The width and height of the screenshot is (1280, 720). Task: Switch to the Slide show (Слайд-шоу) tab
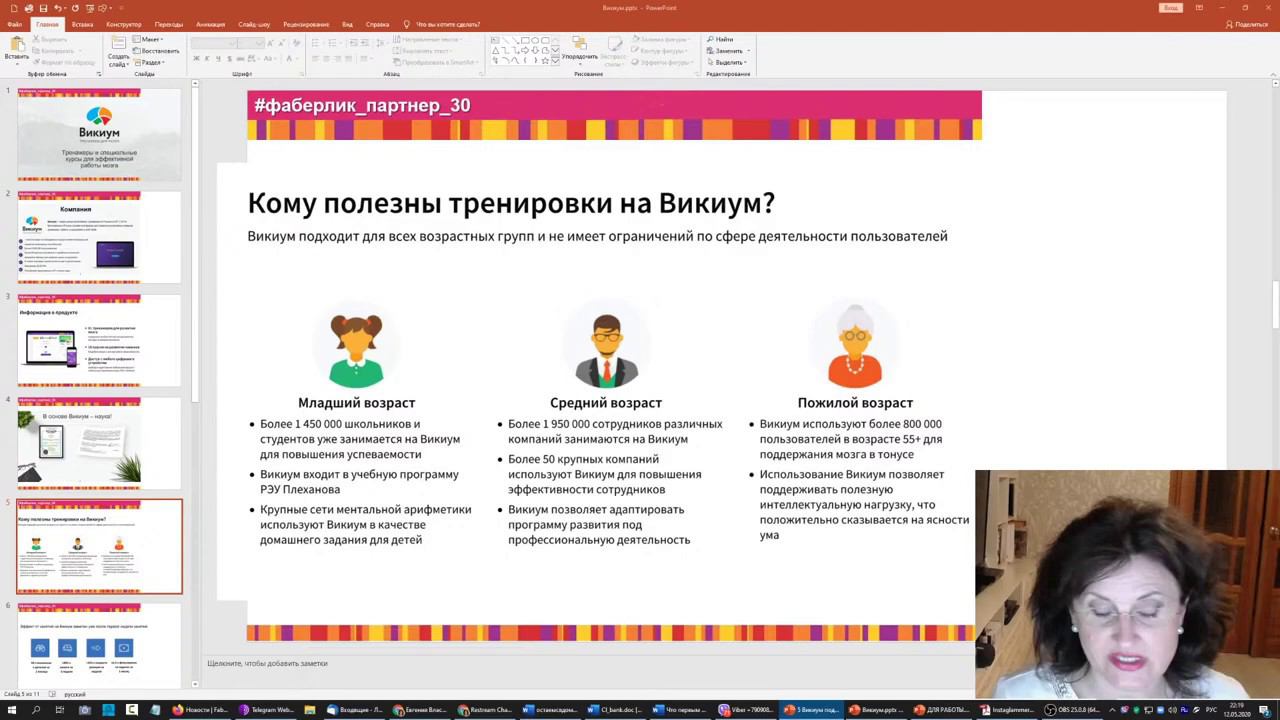[254, 24]
